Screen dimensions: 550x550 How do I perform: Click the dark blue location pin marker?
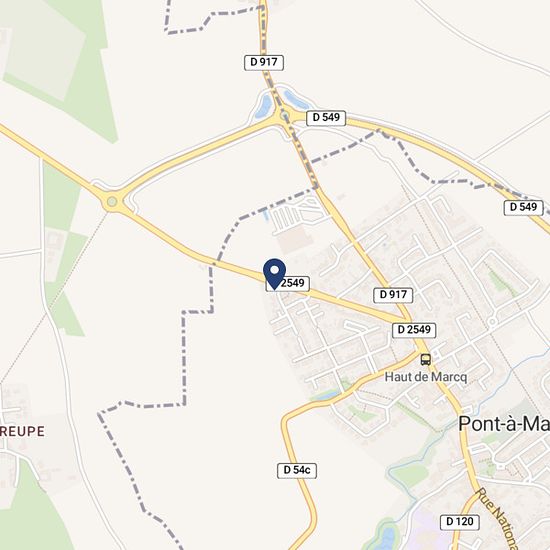[275, 274]
